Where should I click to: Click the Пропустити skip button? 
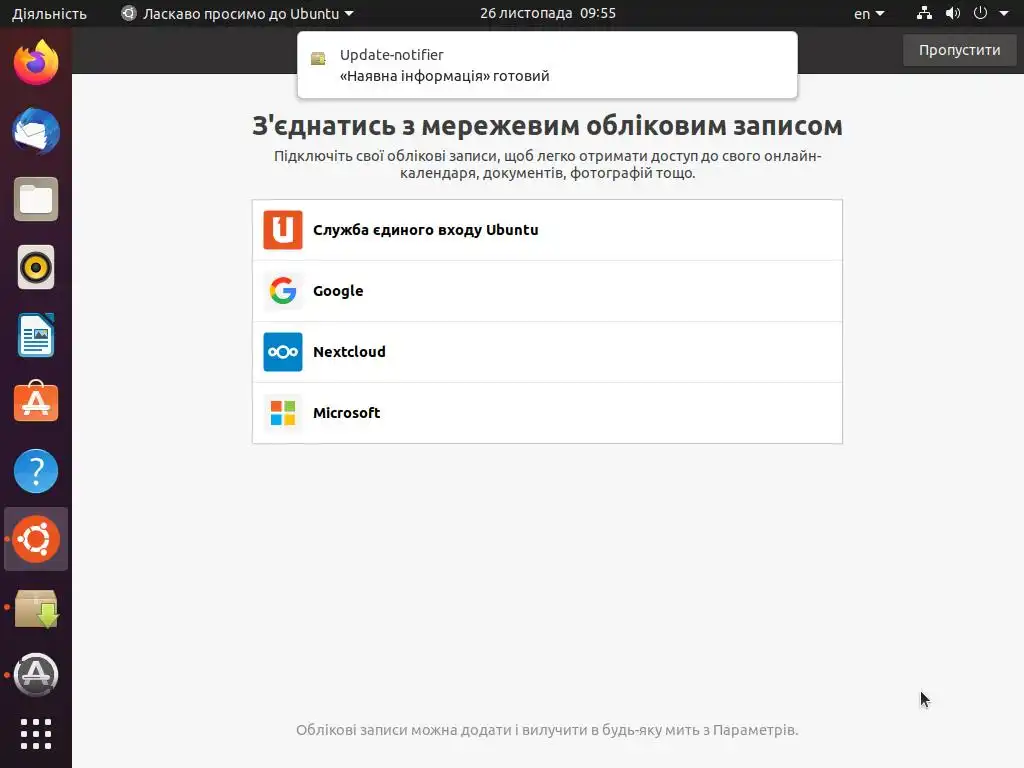(959, 50)
